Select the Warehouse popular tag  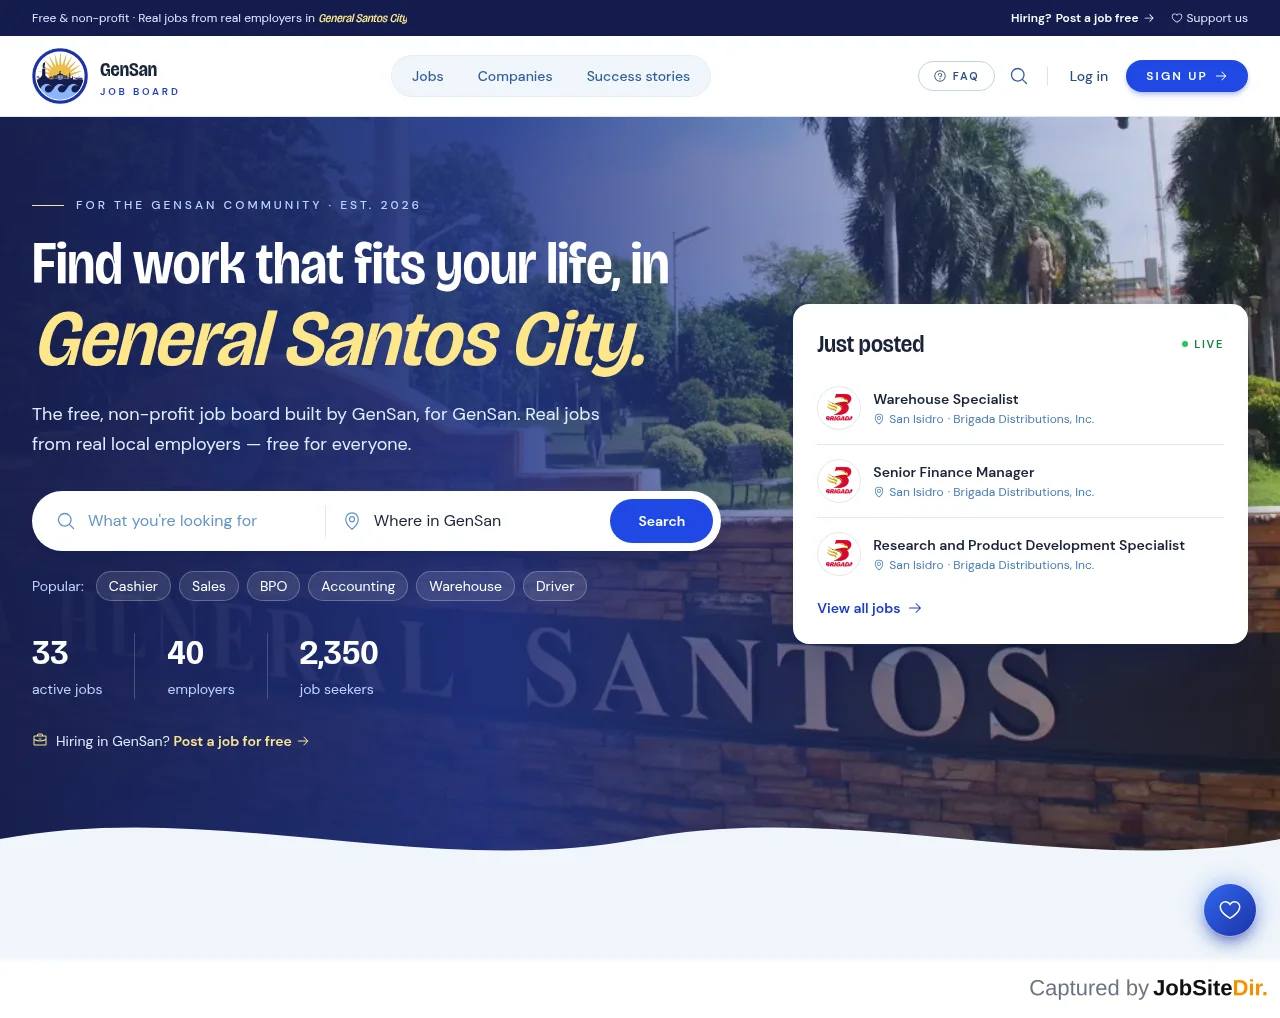click(465, 586)
